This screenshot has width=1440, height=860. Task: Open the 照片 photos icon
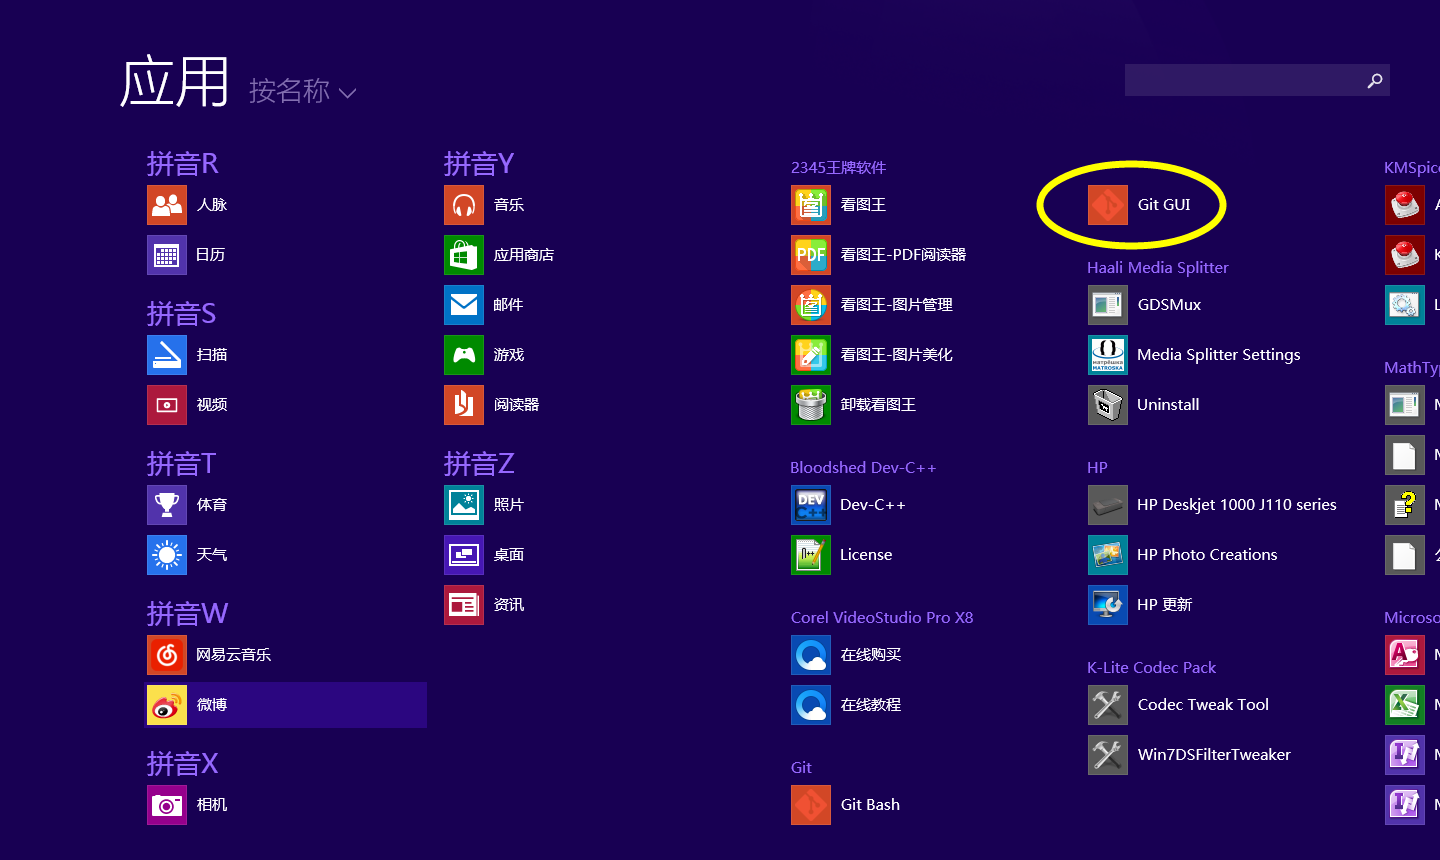(x=464, y=505)
